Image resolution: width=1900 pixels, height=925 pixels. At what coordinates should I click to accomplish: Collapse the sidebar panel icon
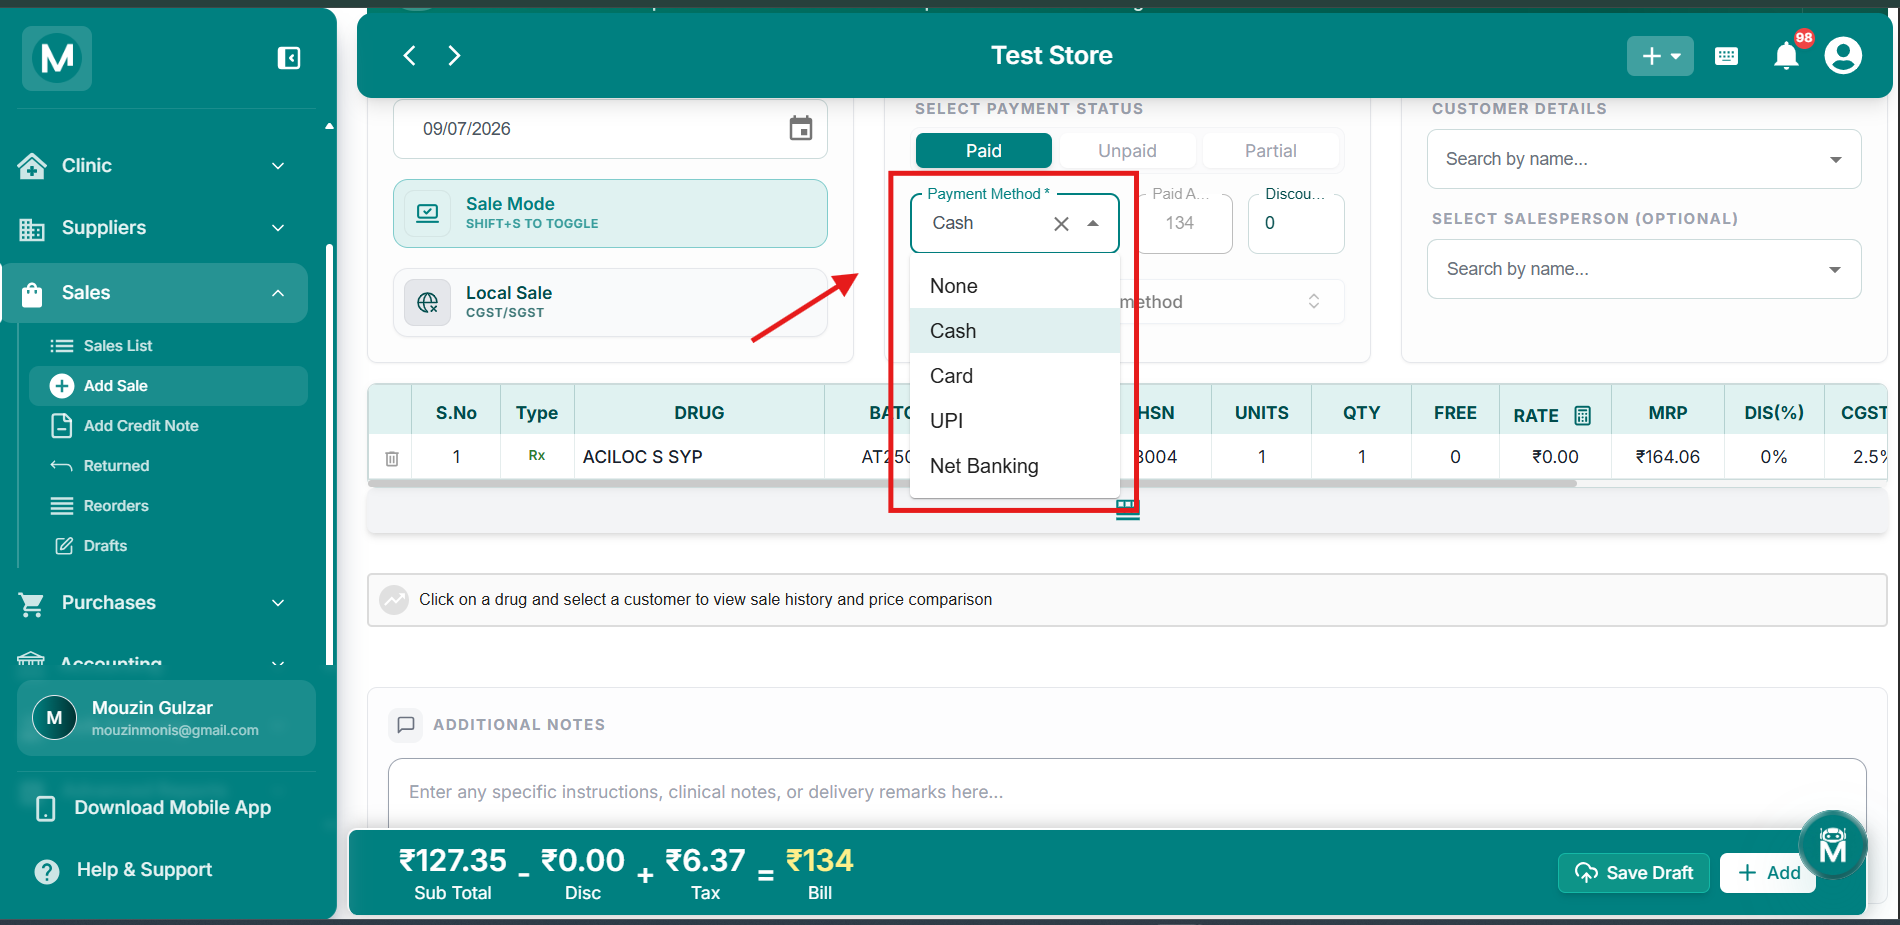(289, 58)
